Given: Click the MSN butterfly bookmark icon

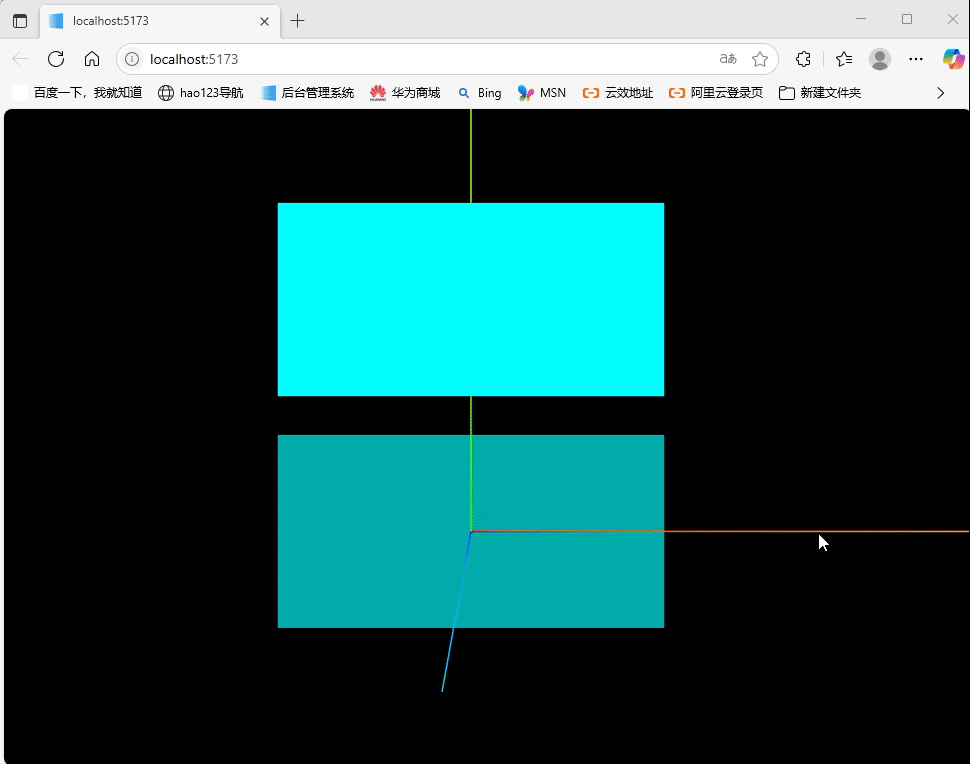Looking at the screenshot, I should (524, 92).
